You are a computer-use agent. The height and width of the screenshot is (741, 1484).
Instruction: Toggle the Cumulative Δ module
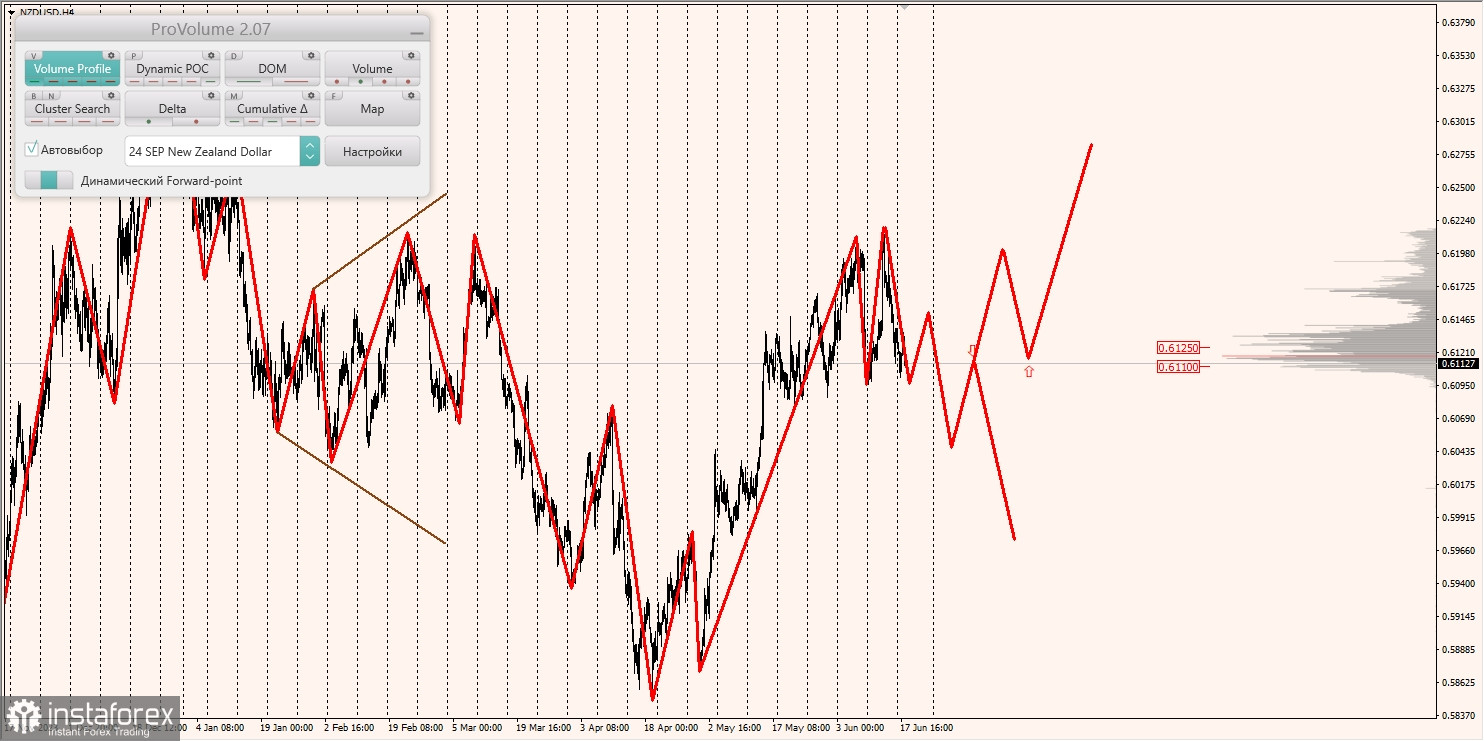[272, 108]
